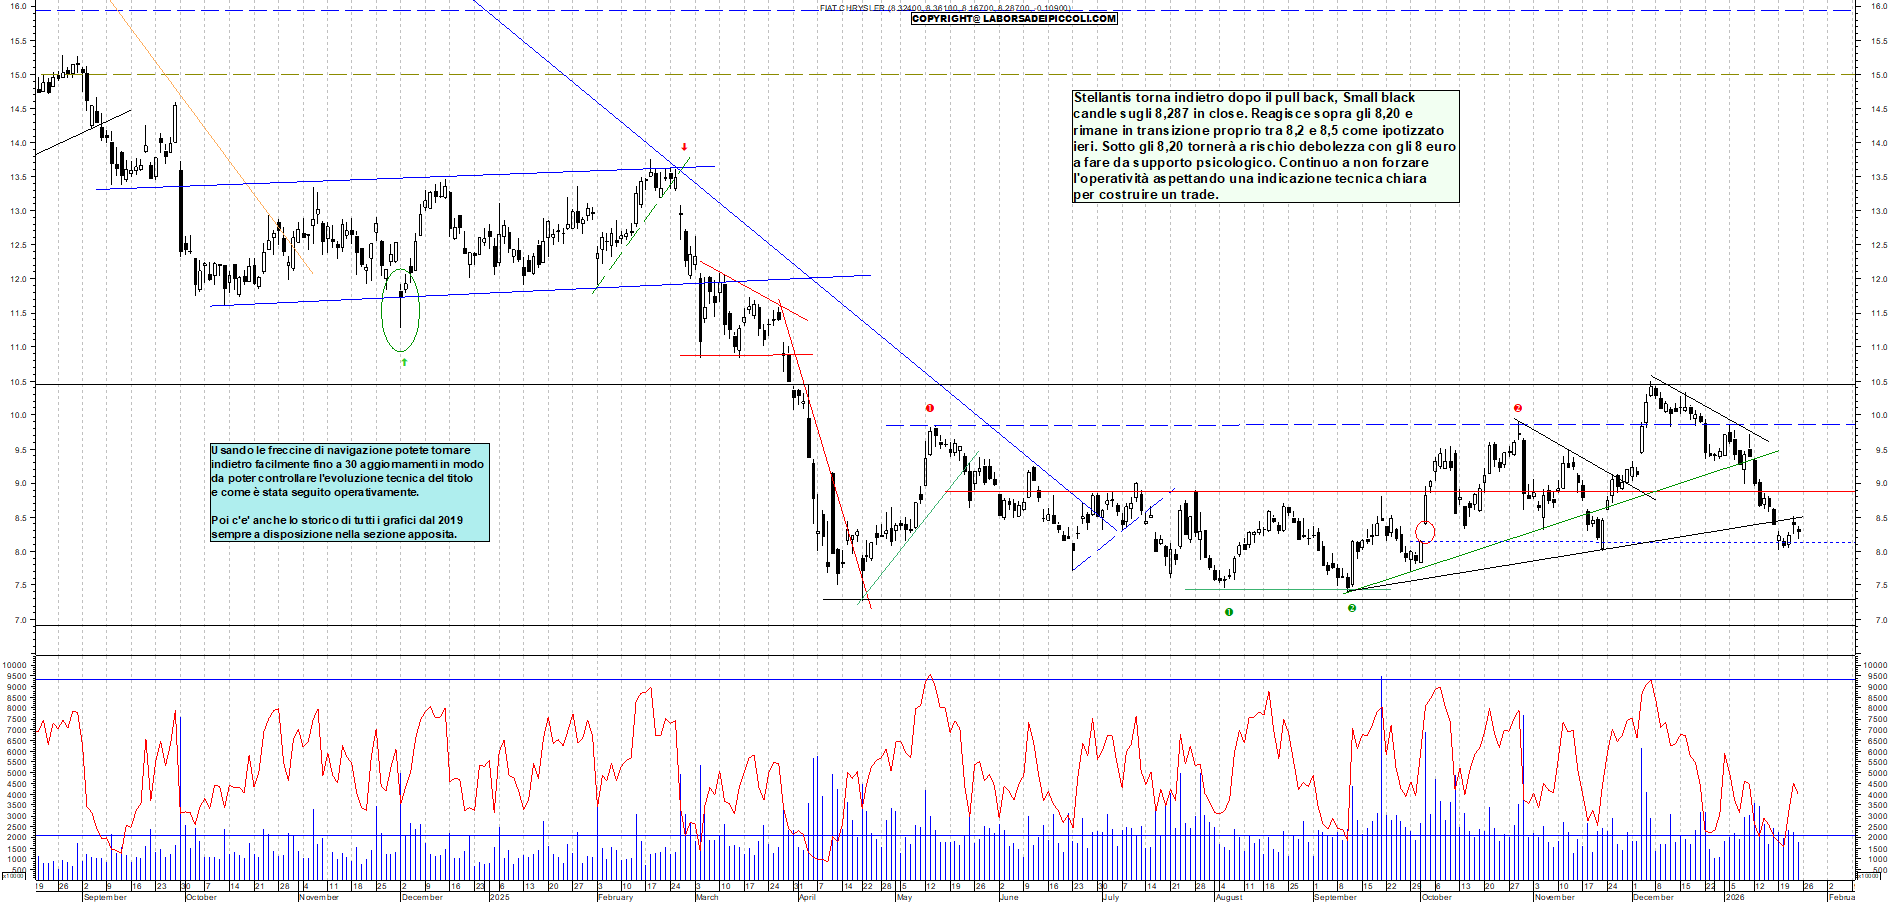Click the 10.5 price label on left axis
This screenshot has width=1890, height=902.
(17, 382)
